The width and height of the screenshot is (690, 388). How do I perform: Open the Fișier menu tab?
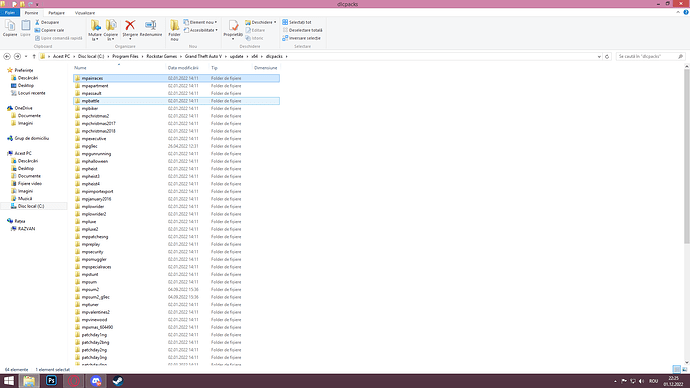click(10, 13)
